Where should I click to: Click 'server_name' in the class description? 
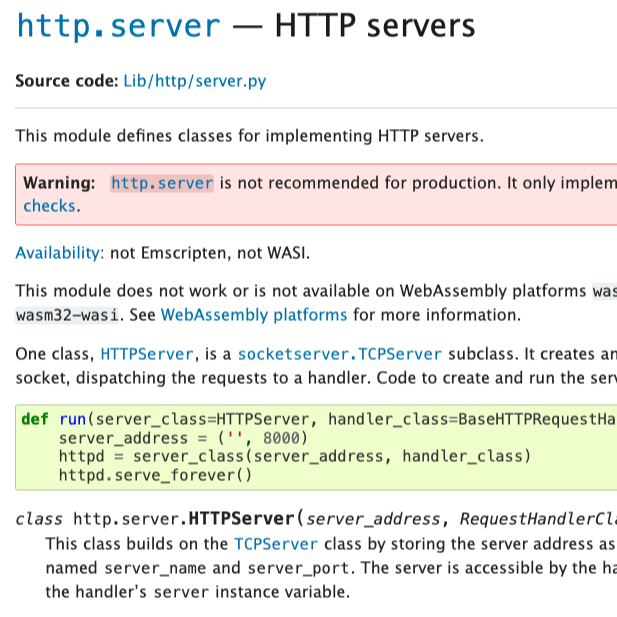pos(155,568)
